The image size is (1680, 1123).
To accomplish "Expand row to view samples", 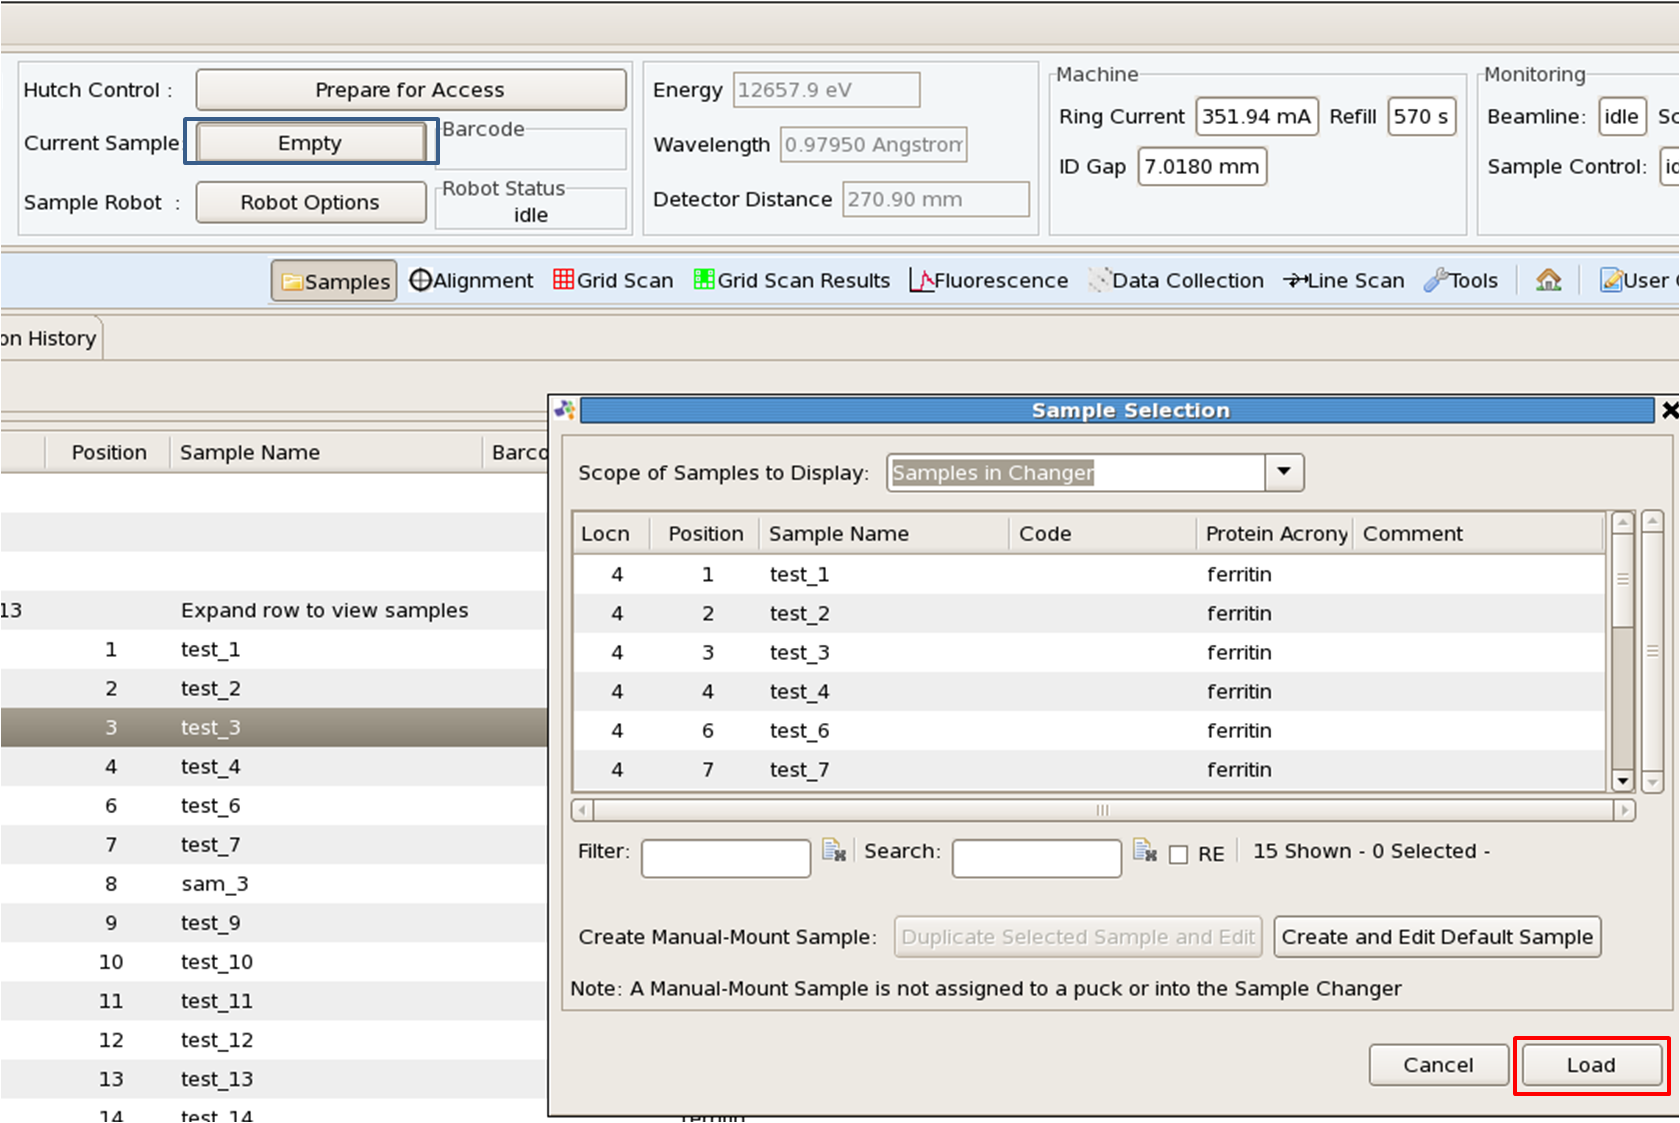I will (324, 610).
